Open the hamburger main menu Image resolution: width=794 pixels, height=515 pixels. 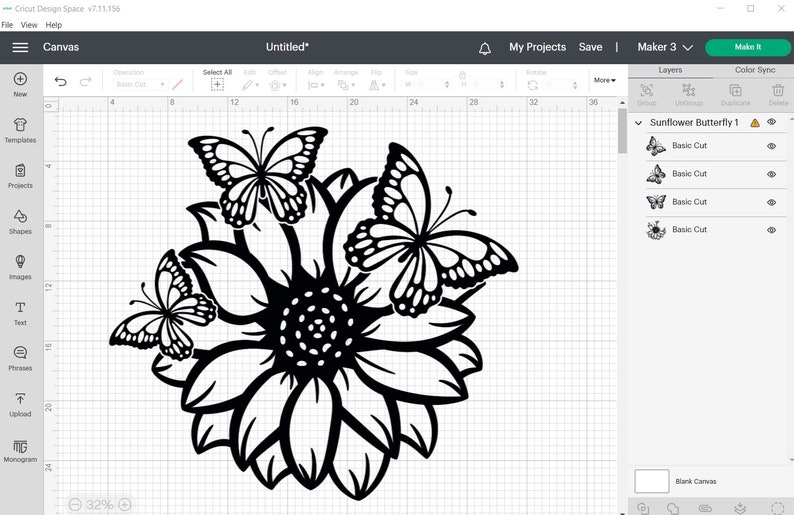pyautogui.click(x=20, y=47)
